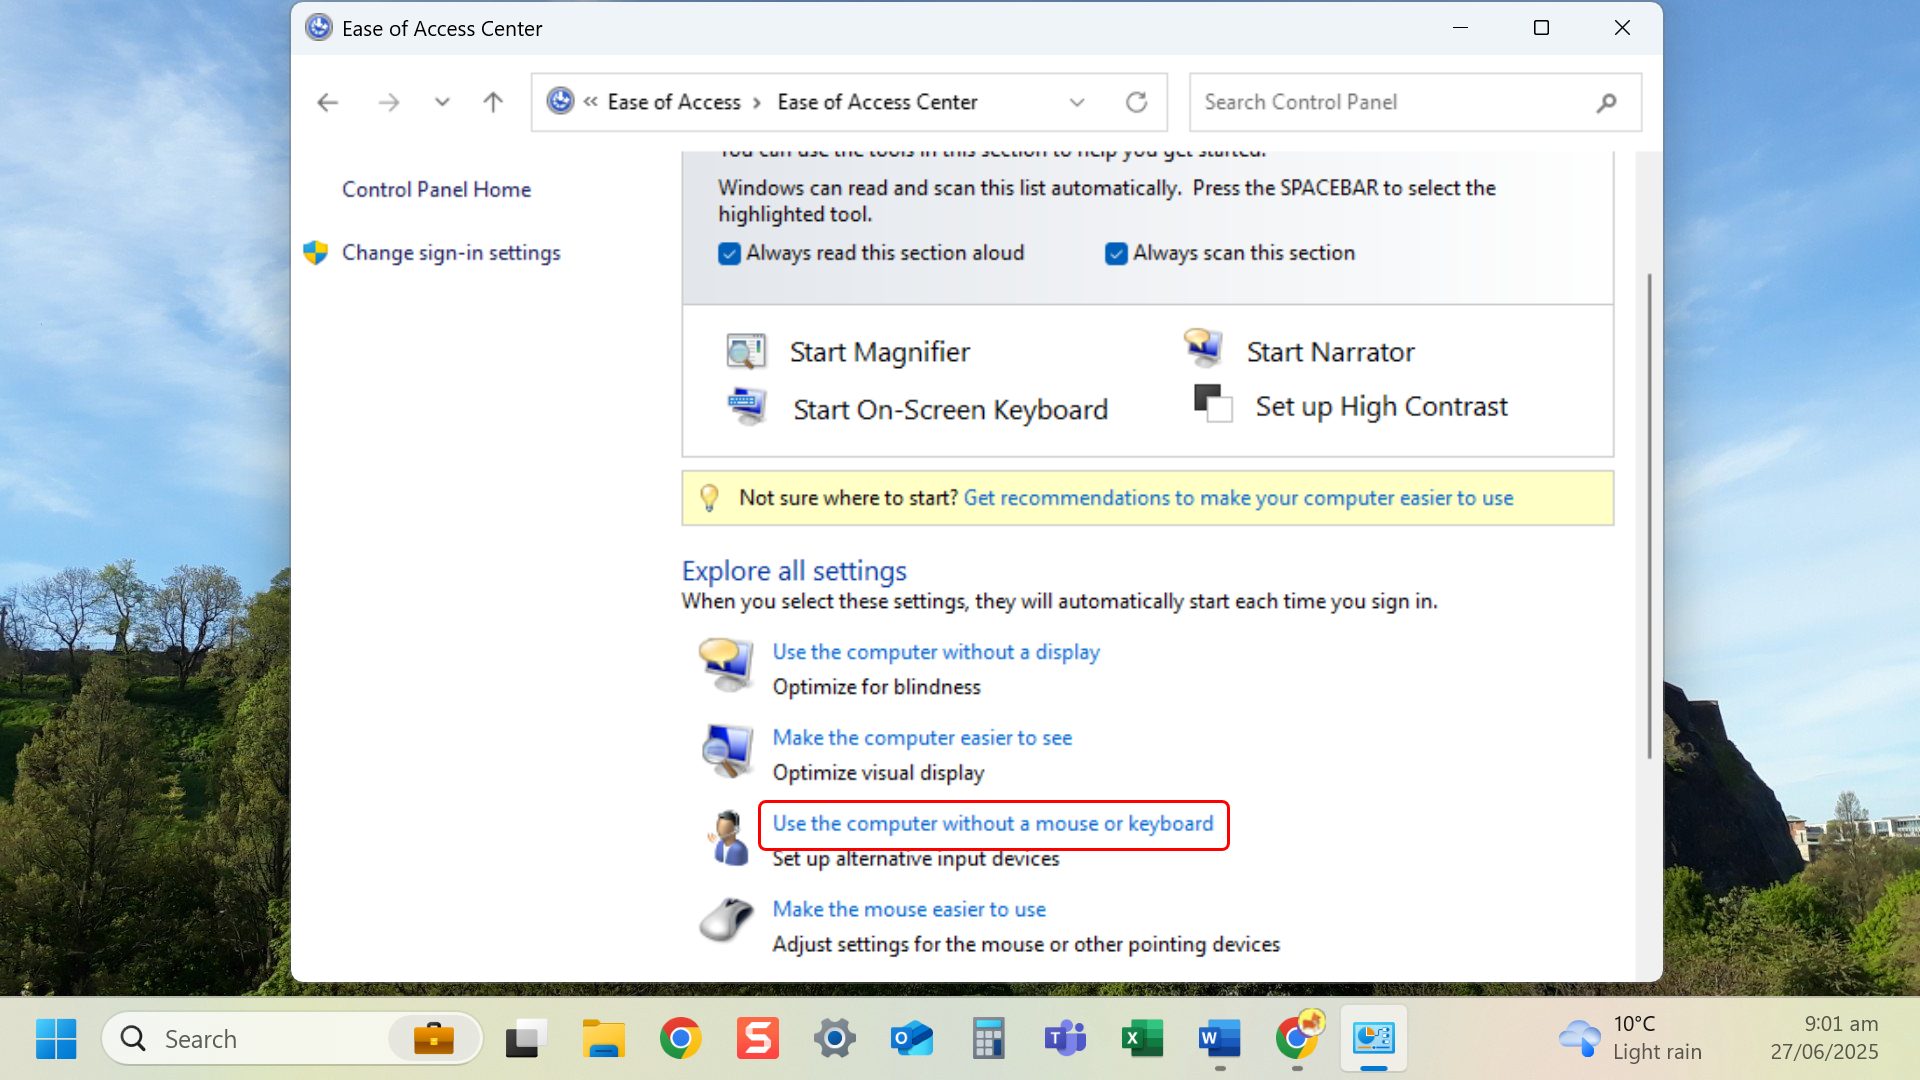
Task: Open the second Chrome profile icon in taskbar
Action: (x=1298, y=1036)
